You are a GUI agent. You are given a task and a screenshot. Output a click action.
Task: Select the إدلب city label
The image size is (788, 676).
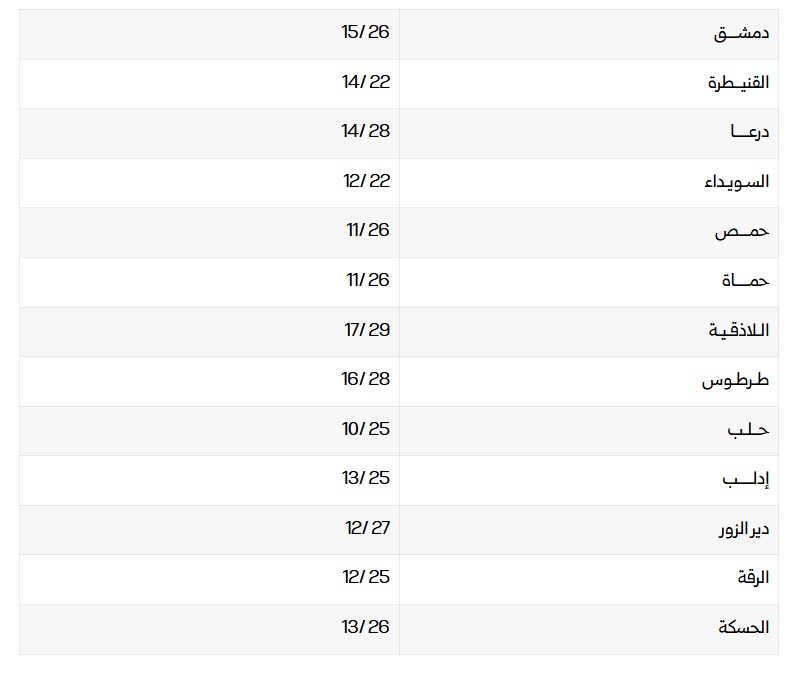(746, 479)
